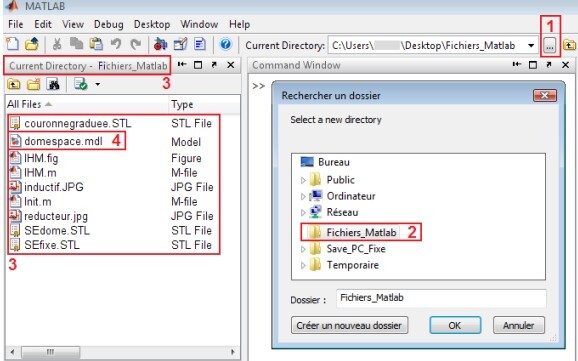This screenshot has width=578, height=361.
Task: Sort by Type column header
Action: [x=182, y=105]
